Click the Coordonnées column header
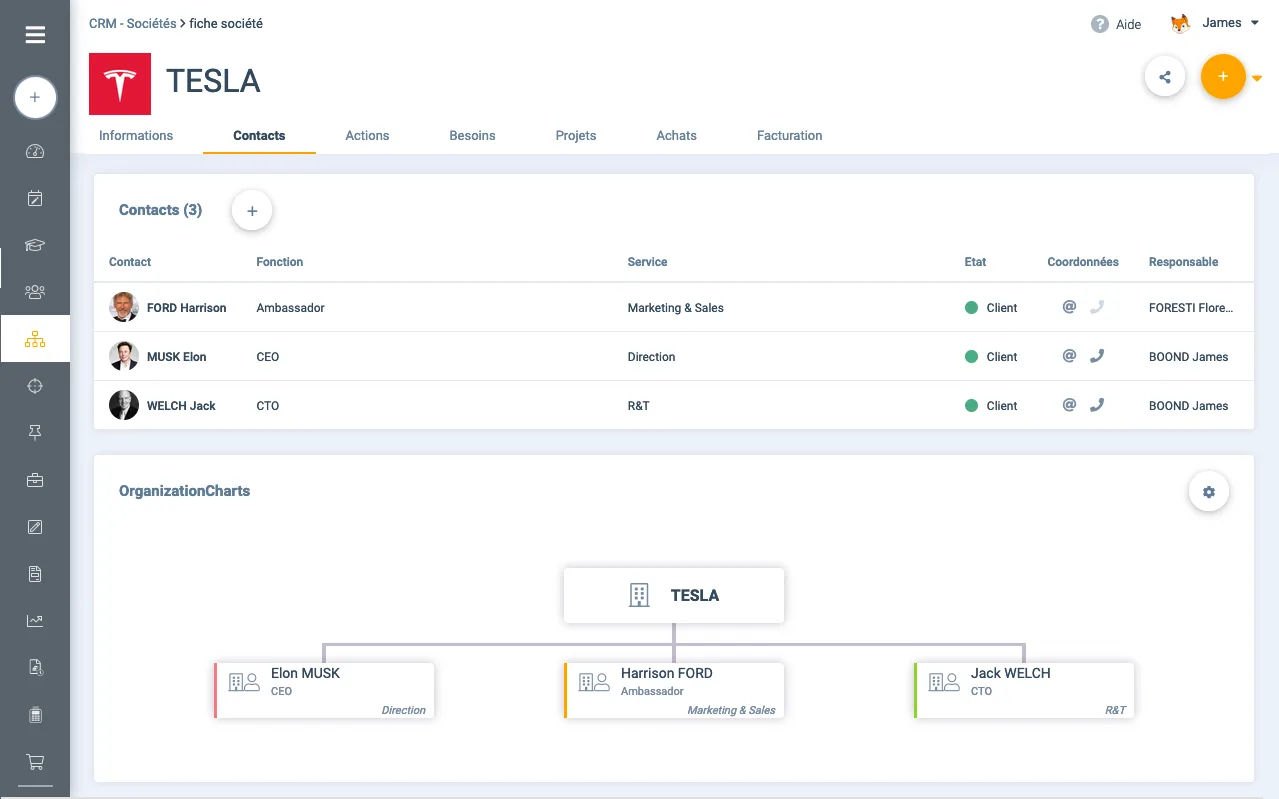 point(1083,262)
